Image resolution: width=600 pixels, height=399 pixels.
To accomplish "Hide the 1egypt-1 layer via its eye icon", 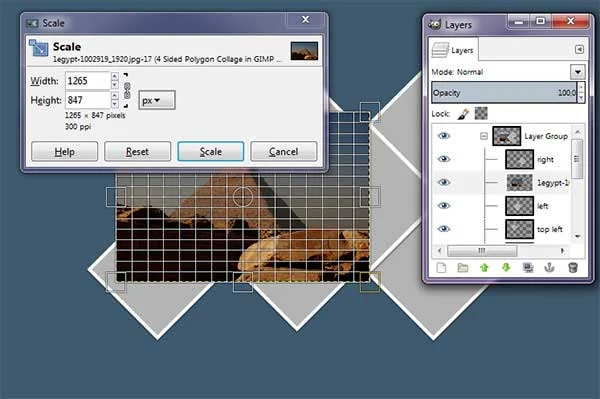I will tap(443, 182).
